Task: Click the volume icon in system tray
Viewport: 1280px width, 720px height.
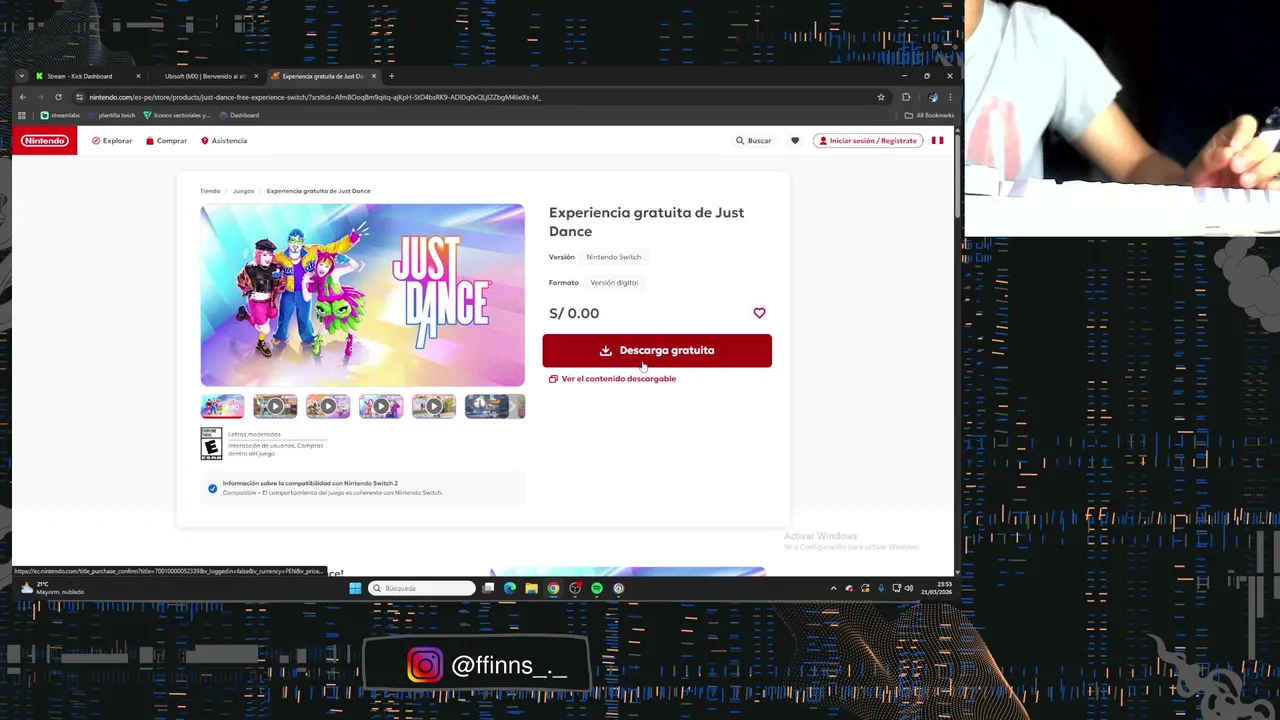Action: coord(910,588)
